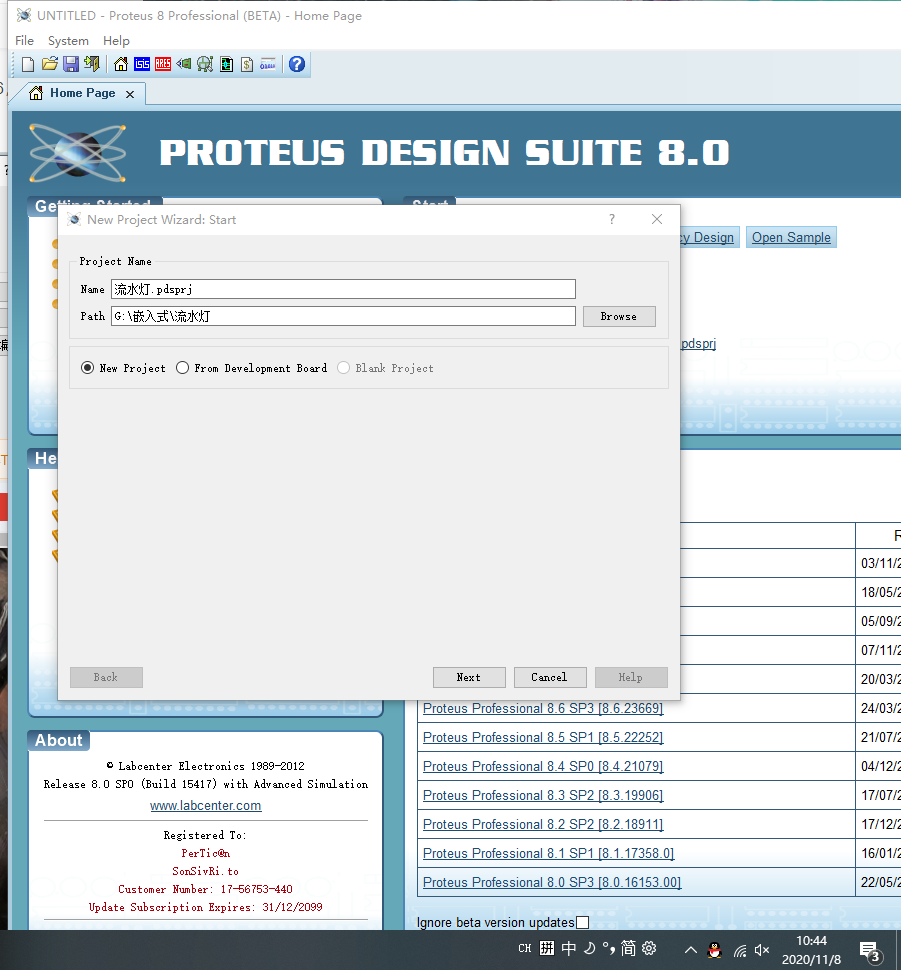
Task: Open Proteus Professional 8.1 SP1 link
Action: (548, 854)
